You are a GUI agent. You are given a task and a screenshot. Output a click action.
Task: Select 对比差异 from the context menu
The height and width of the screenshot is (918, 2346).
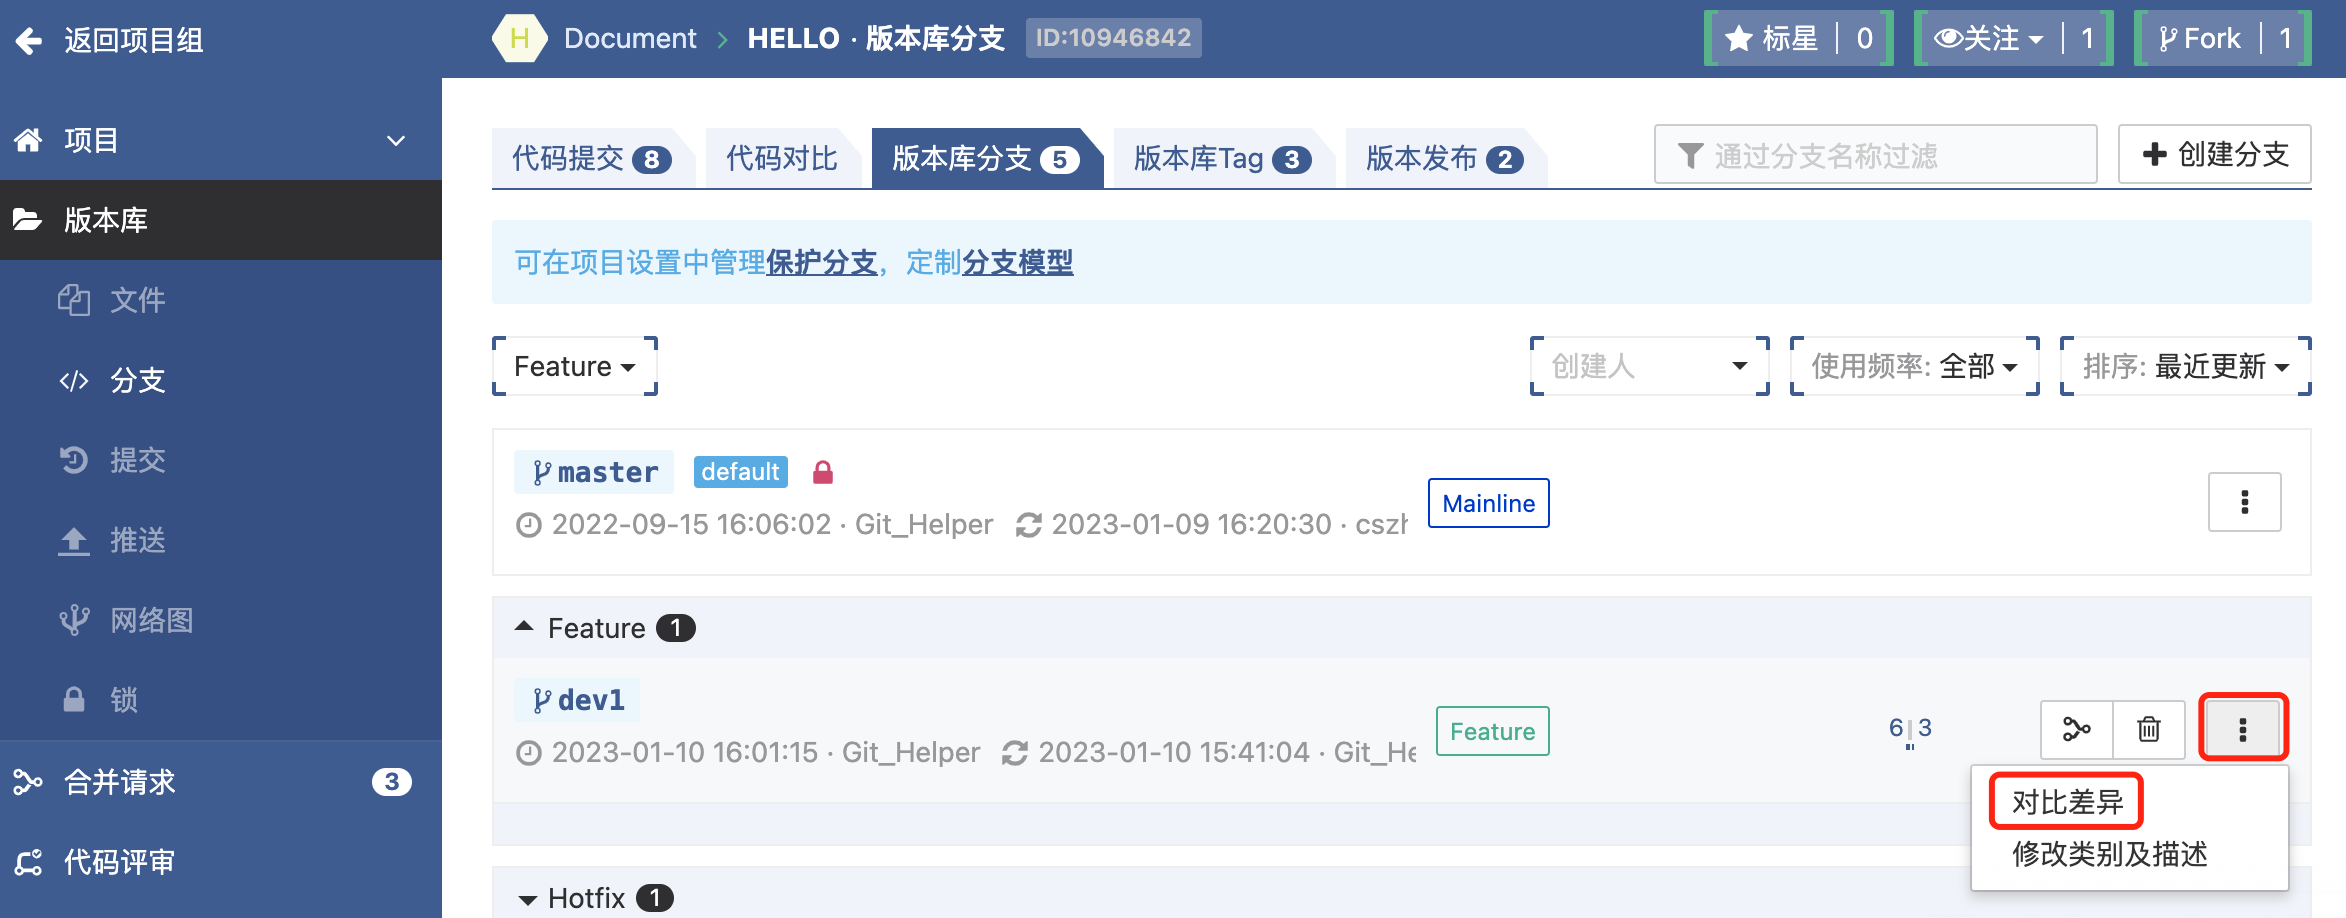(2067, 801)
